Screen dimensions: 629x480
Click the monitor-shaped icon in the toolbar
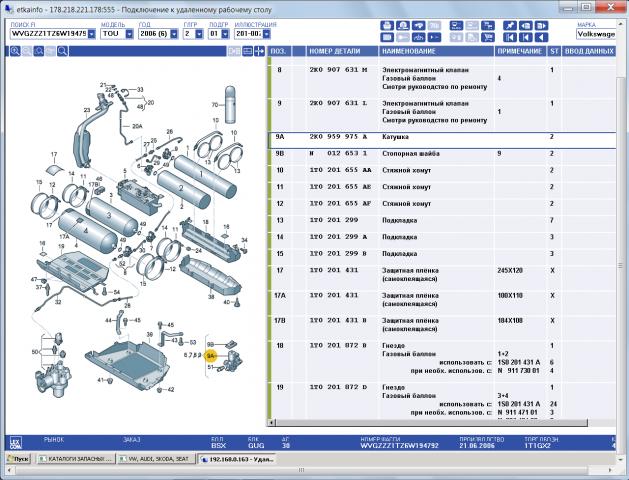coord(457,26)
